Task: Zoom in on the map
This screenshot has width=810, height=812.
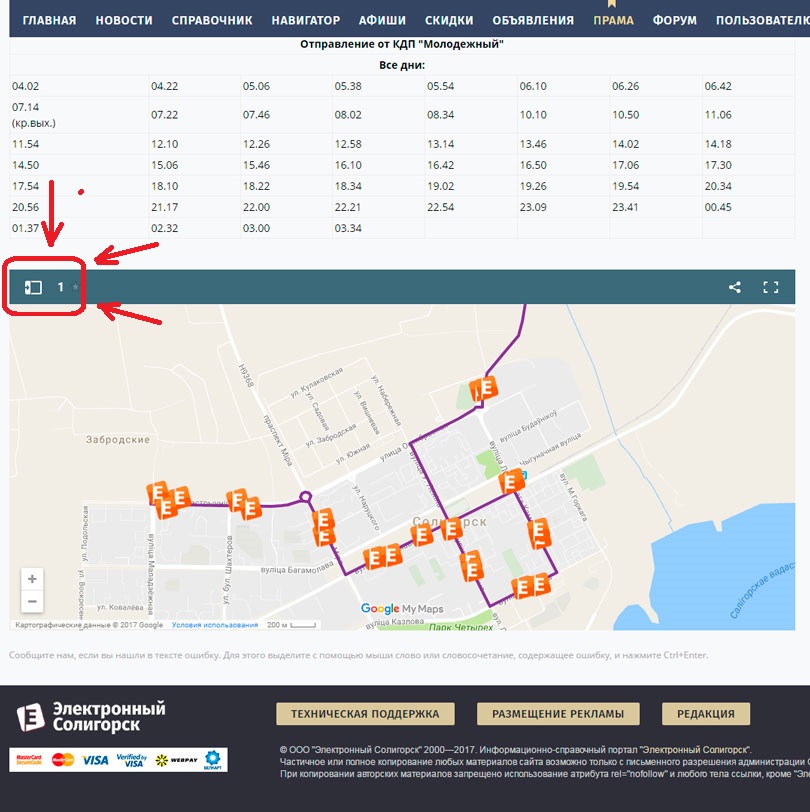Action: (x=33, y=579)
